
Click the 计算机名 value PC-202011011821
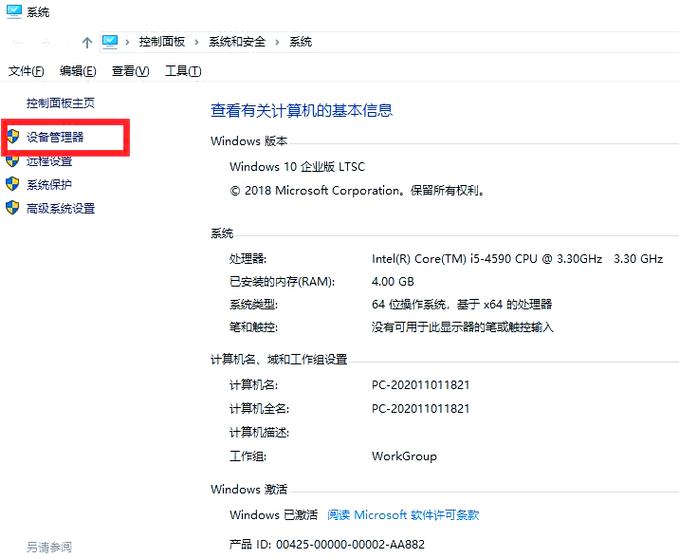[420, 385]
